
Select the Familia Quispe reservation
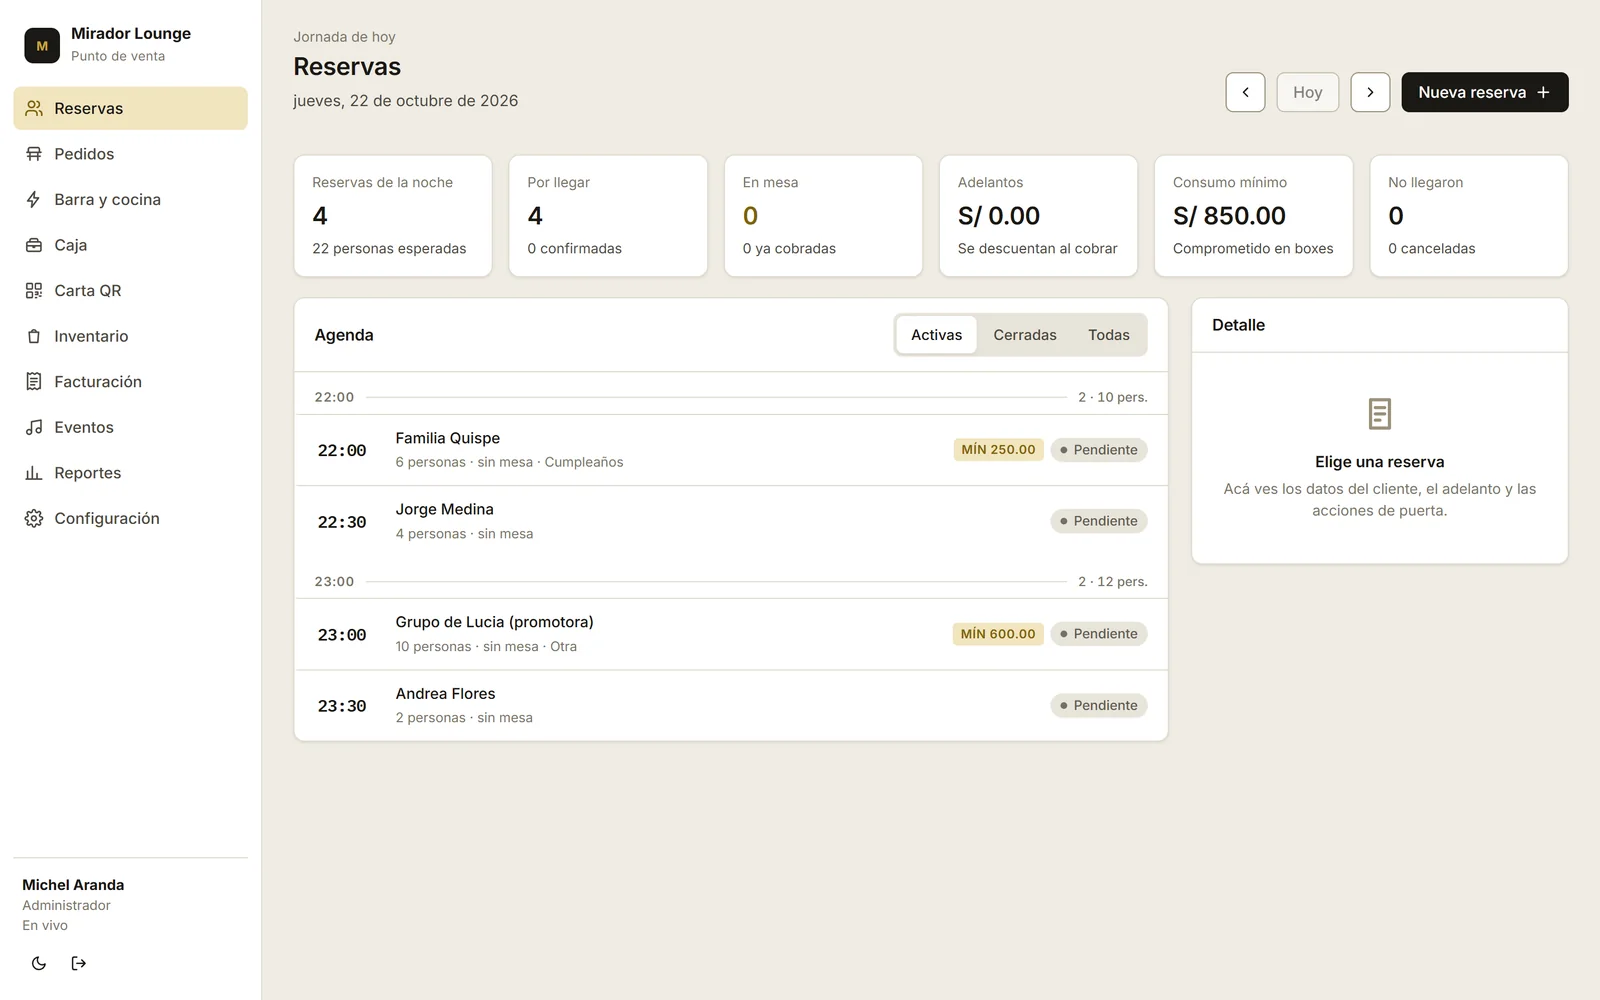731,450
